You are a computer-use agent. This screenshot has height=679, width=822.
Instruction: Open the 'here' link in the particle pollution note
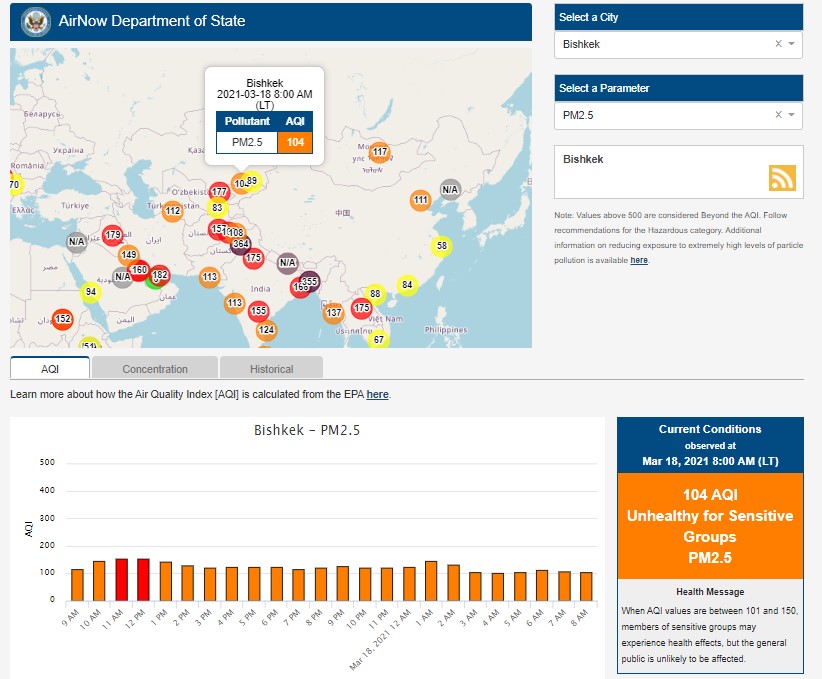tap(639, 260)
